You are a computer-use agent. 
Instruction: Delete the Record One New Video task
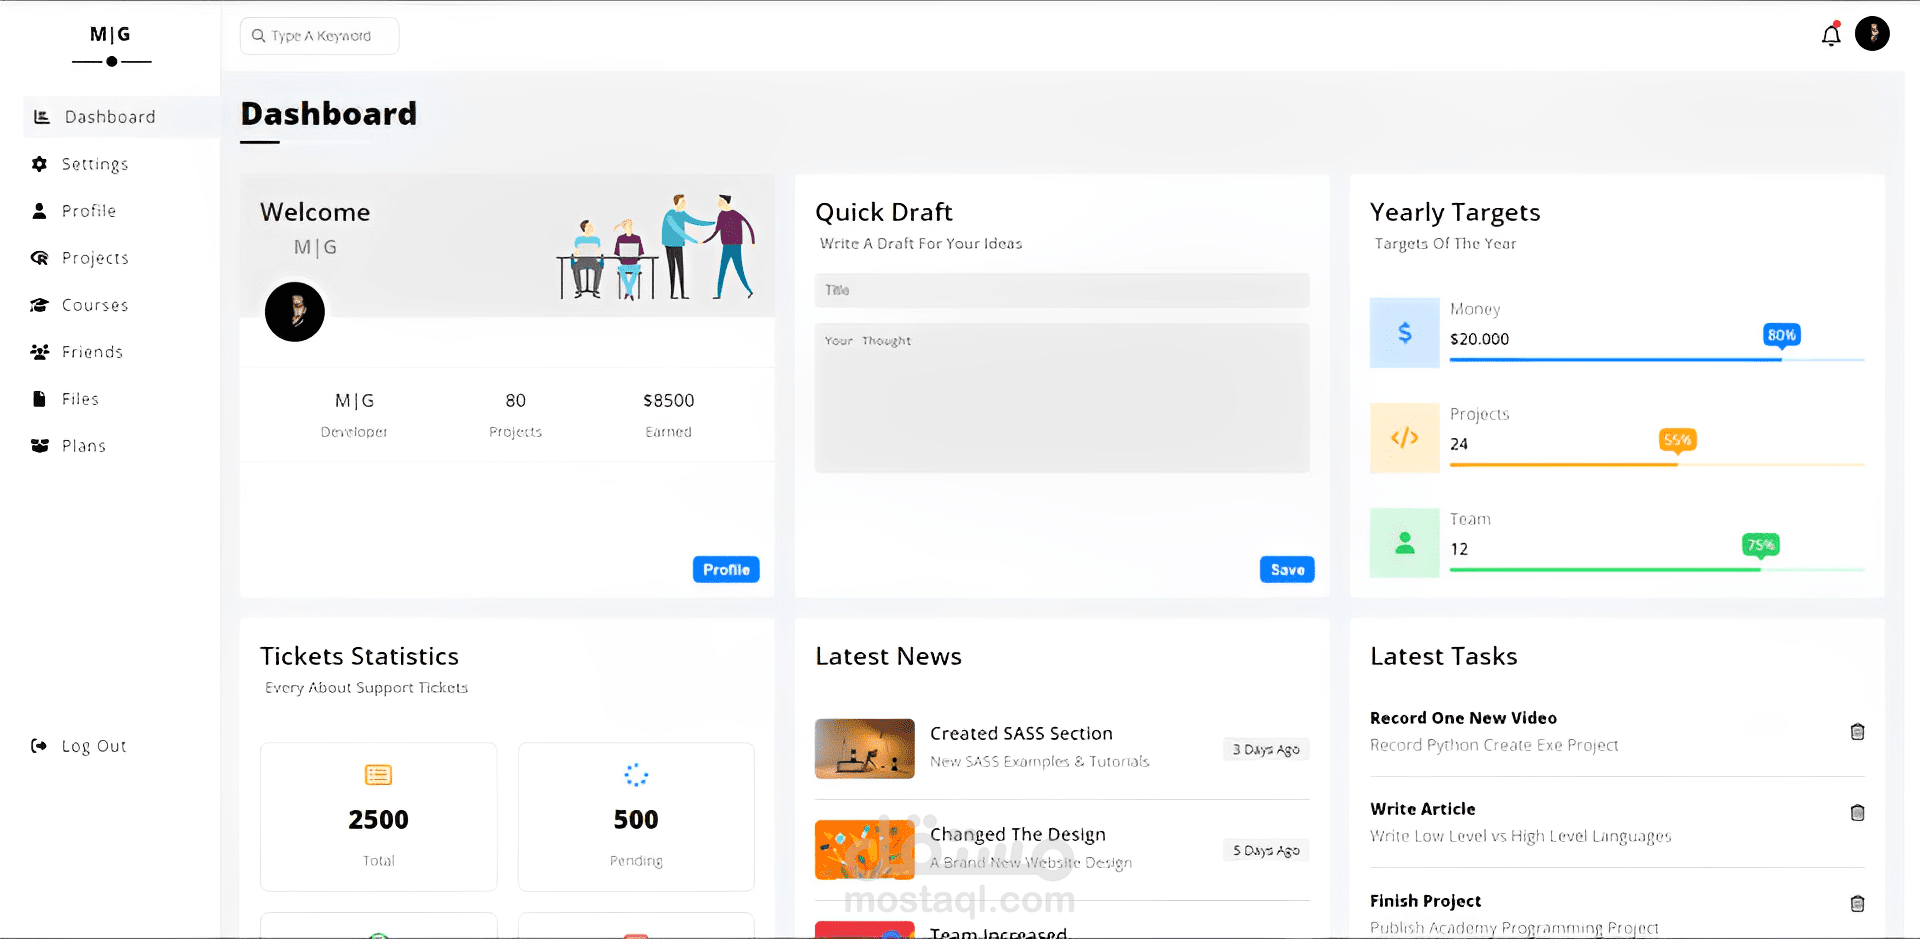coord(1857,732)
